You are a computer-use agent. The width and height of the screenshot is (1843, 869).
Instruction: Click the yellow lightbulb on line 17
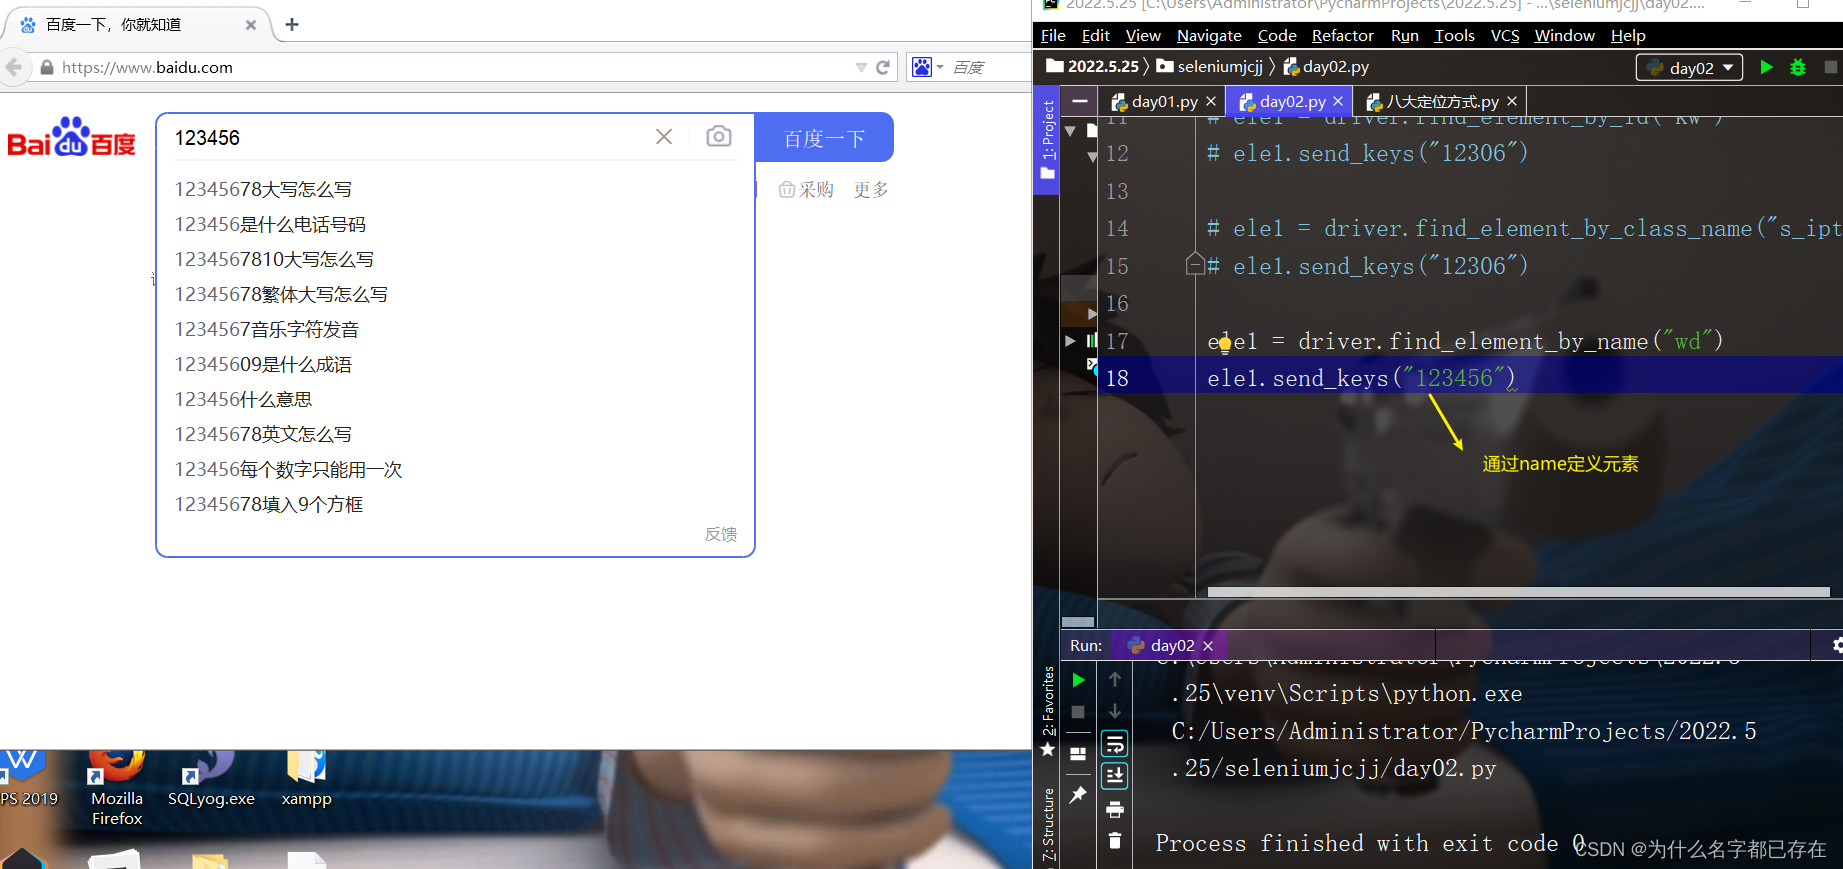tap(1225, 344)
